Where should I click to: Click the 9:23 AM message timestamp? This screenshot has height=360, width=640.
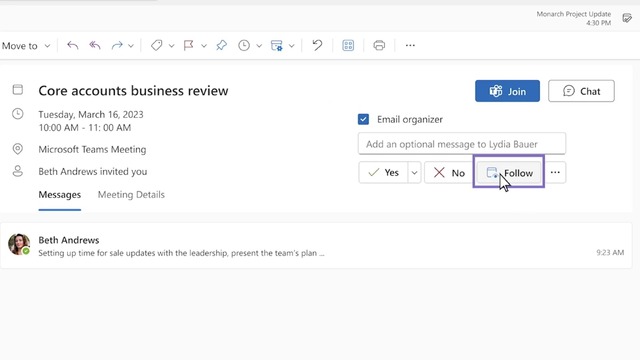(610, 253)
